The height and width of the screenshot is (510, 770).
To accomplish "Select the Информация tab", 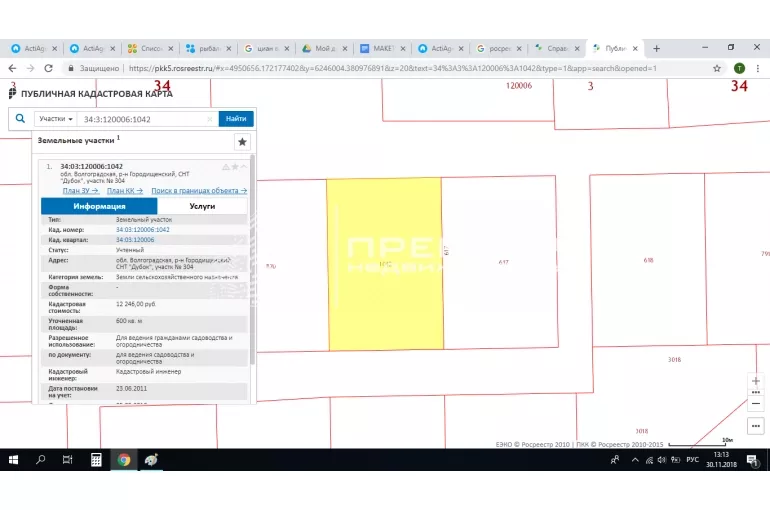I will 99,206.
